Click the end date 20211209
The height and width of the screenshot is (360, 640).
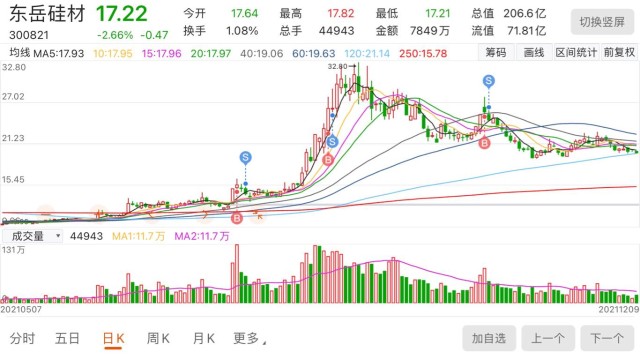pos(619,309)
